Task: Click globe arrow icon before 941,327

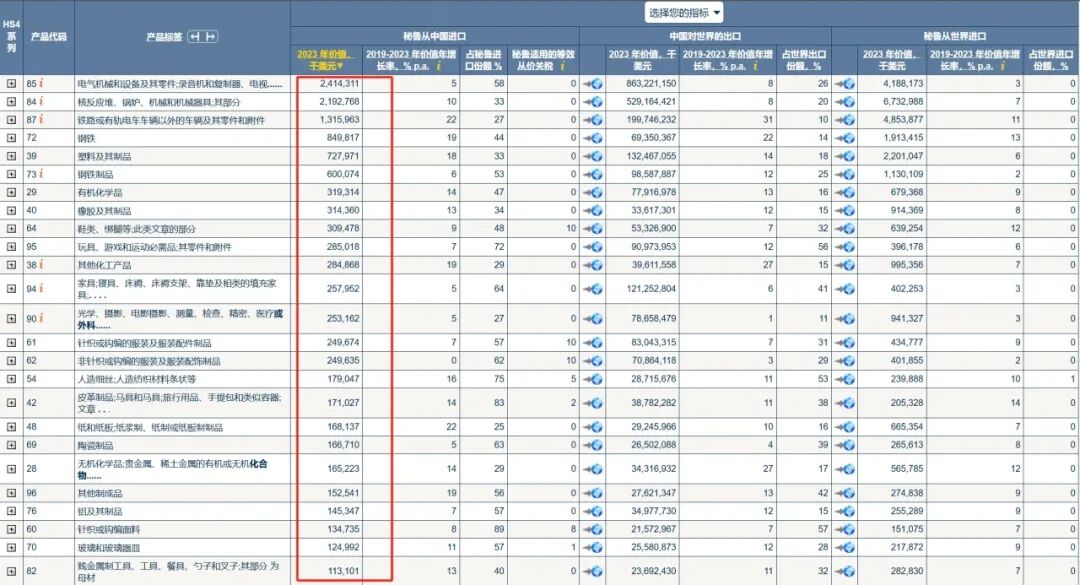Action: click(844, 318)
